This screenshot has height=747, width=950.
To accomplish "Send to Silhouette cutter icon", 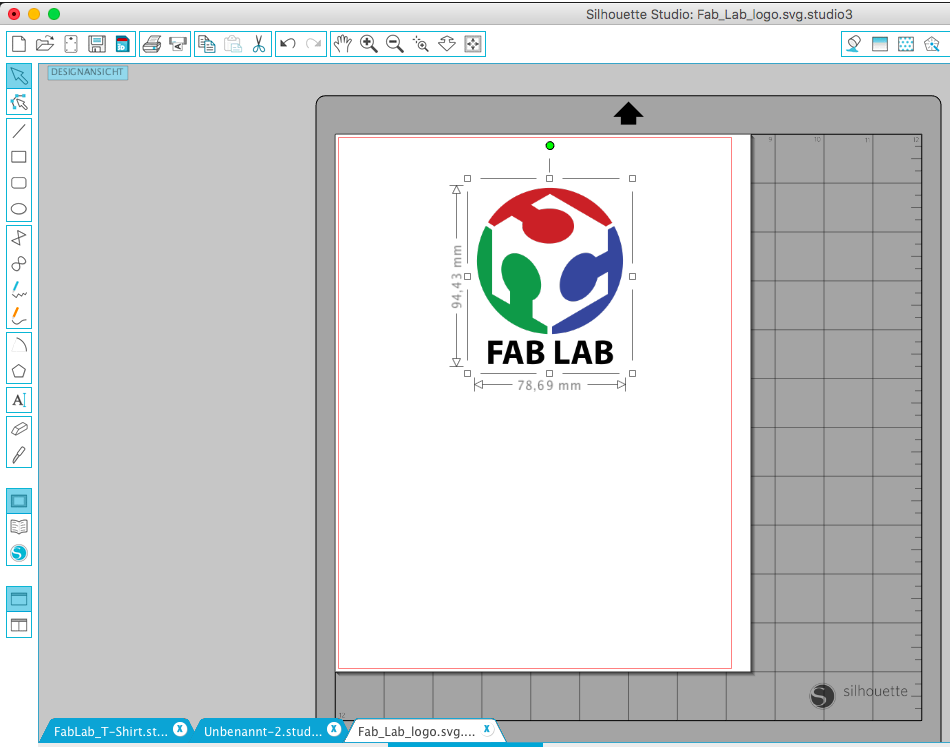I will pos(178,44).
